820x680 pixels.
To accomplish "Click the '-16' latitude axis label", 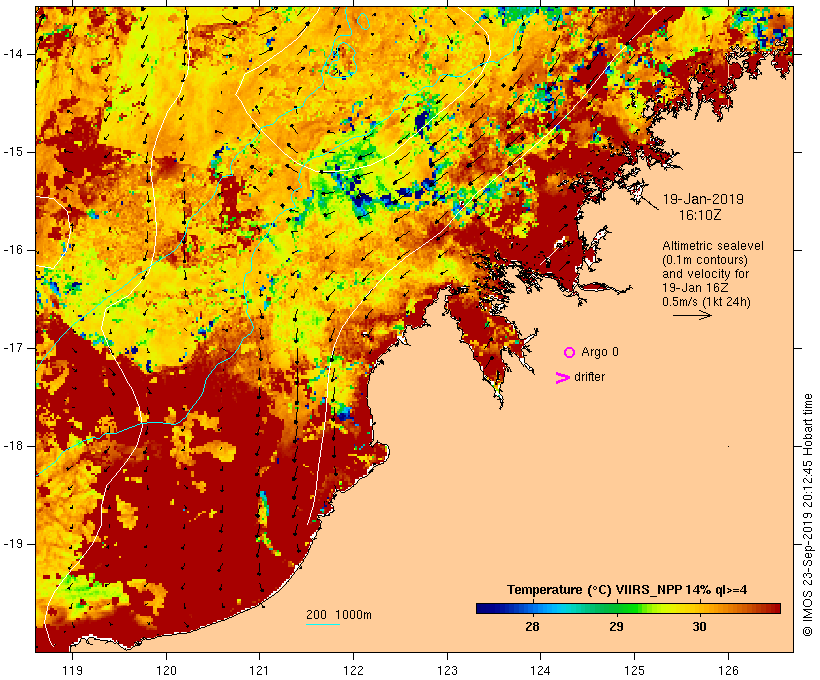I will [x=13, y=250].
